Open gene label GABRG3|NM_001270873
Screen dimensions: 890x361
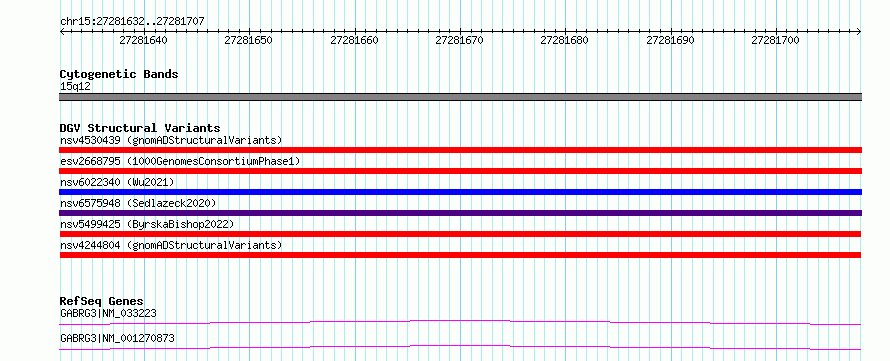tap(117, 338)
